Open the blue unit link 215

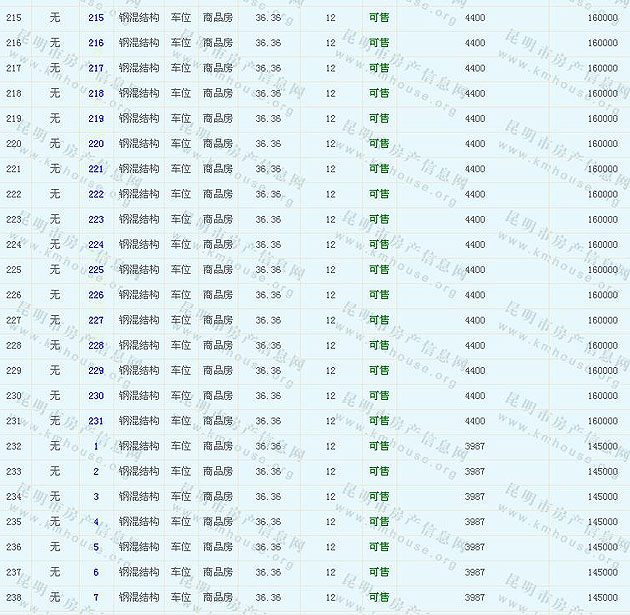coord(96,18)
